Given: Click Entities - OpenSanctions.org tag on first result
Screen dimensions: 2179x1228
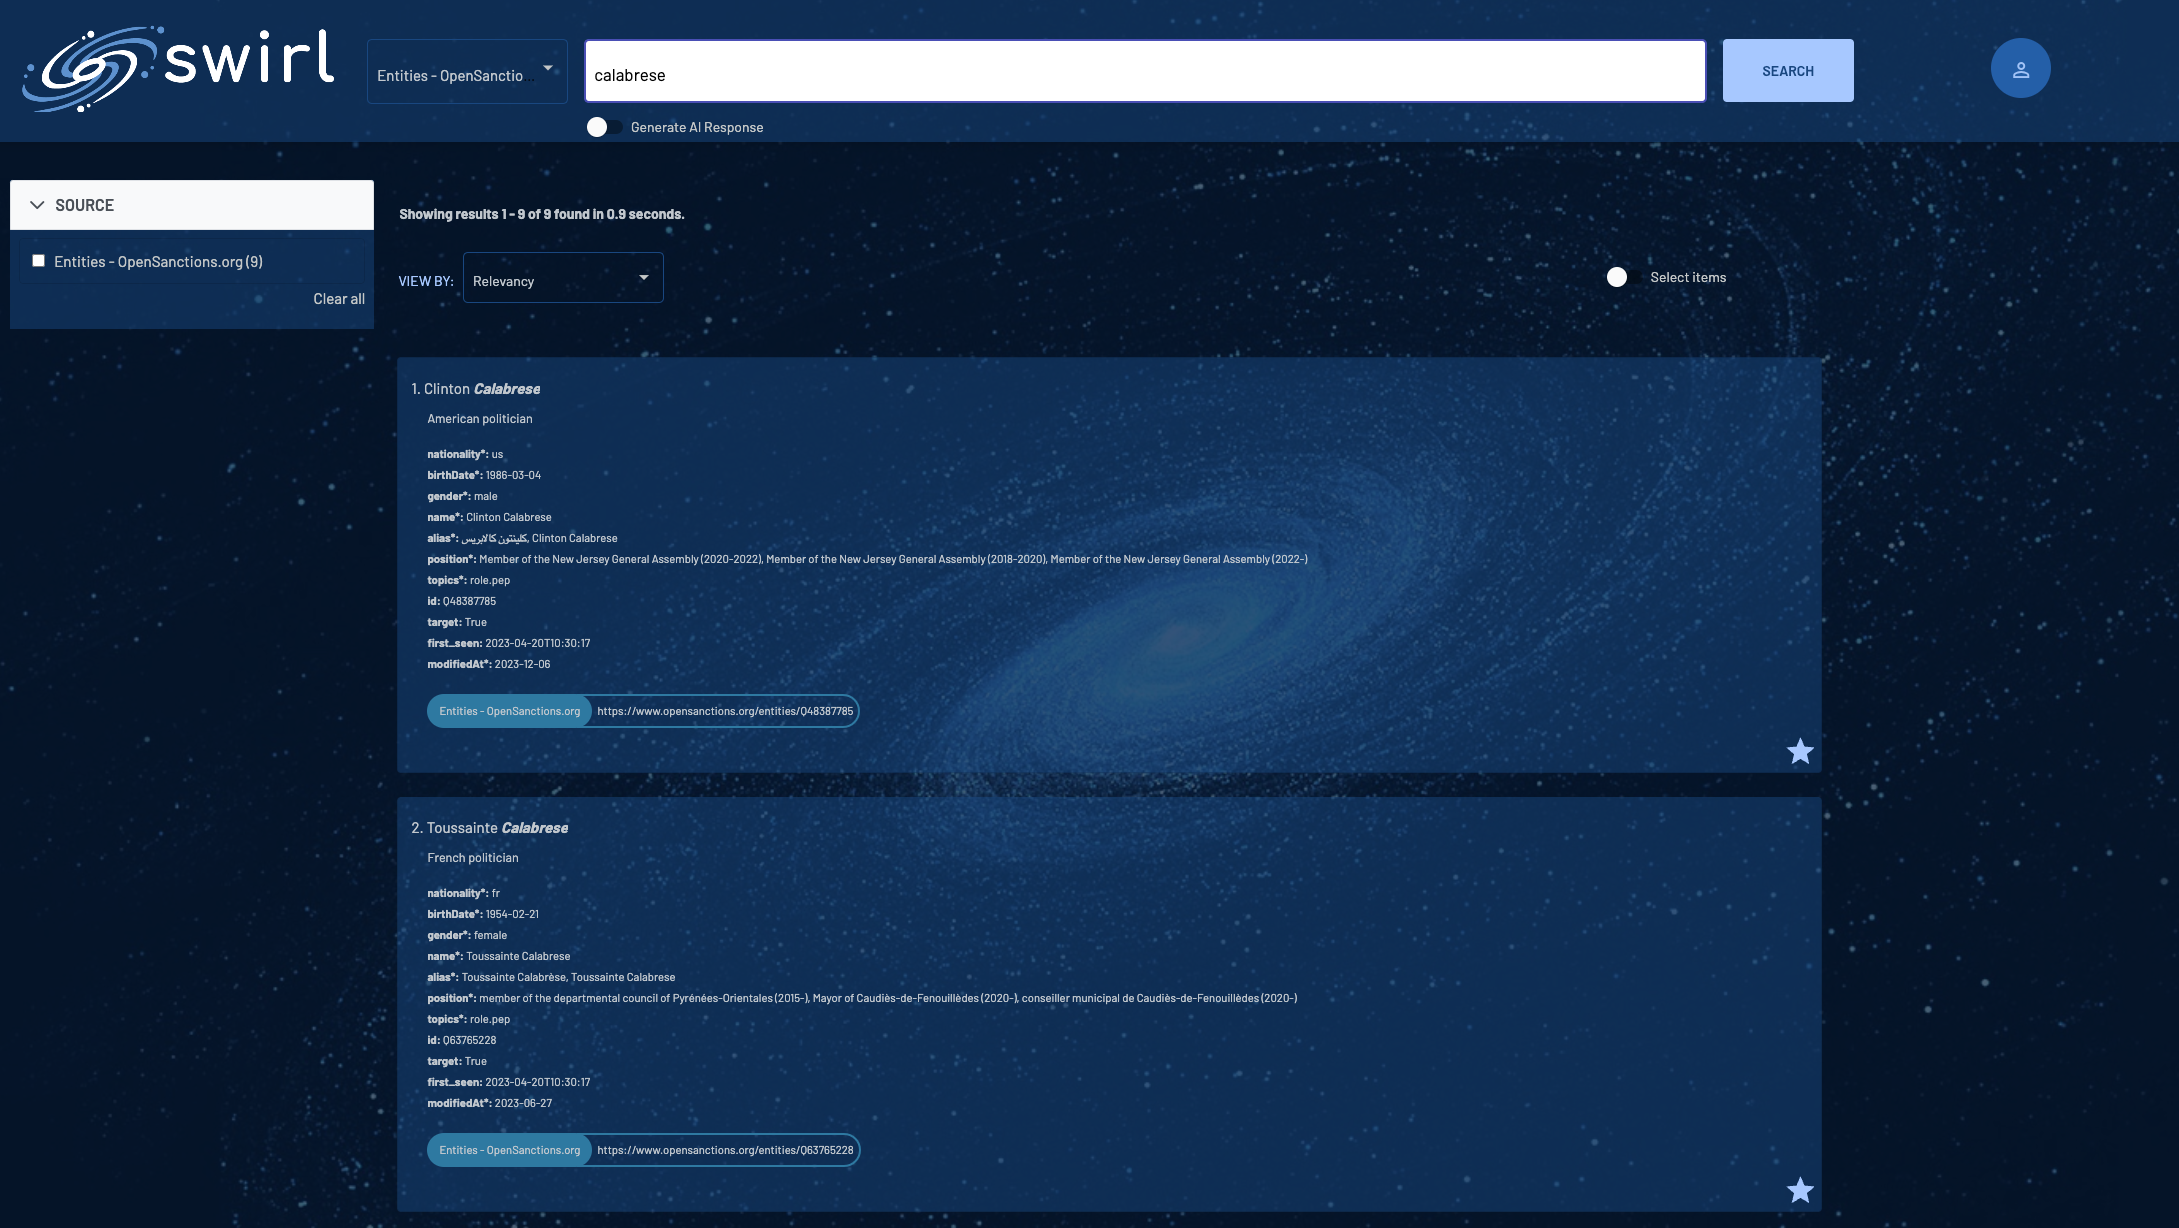Looking at the screenshot, I should pos(509,711).
